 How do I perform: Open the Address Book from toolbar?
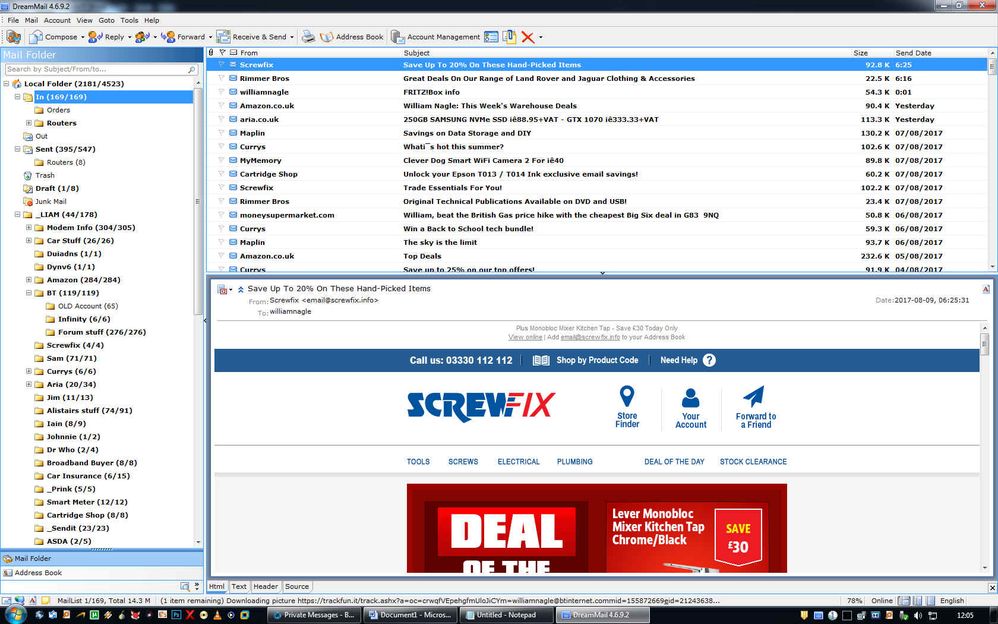(x=352, y=37)
